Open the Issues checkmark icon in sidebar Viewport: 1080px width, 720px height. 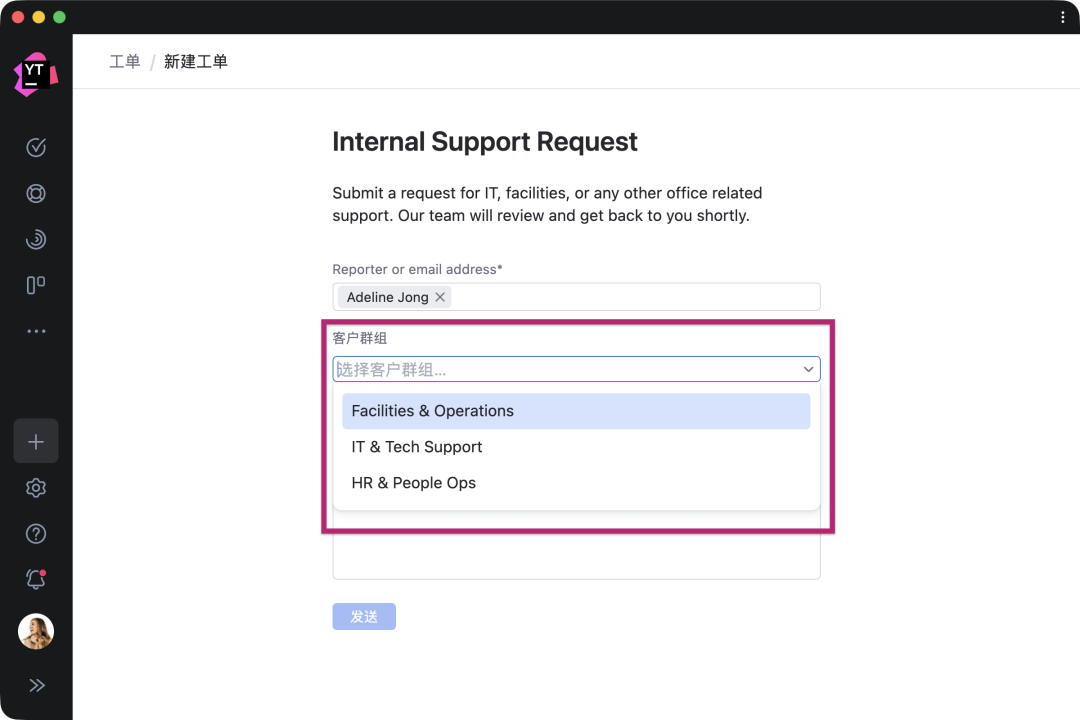coord(36,147)
